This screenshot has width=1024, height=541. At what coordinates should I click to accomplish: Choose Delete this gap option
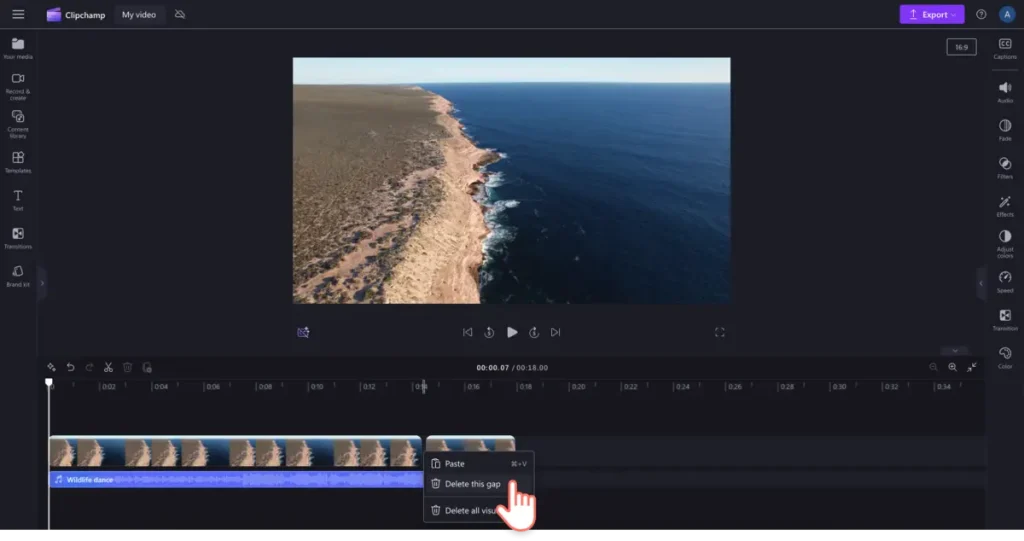pyautogui.click(x=479, y=484)
